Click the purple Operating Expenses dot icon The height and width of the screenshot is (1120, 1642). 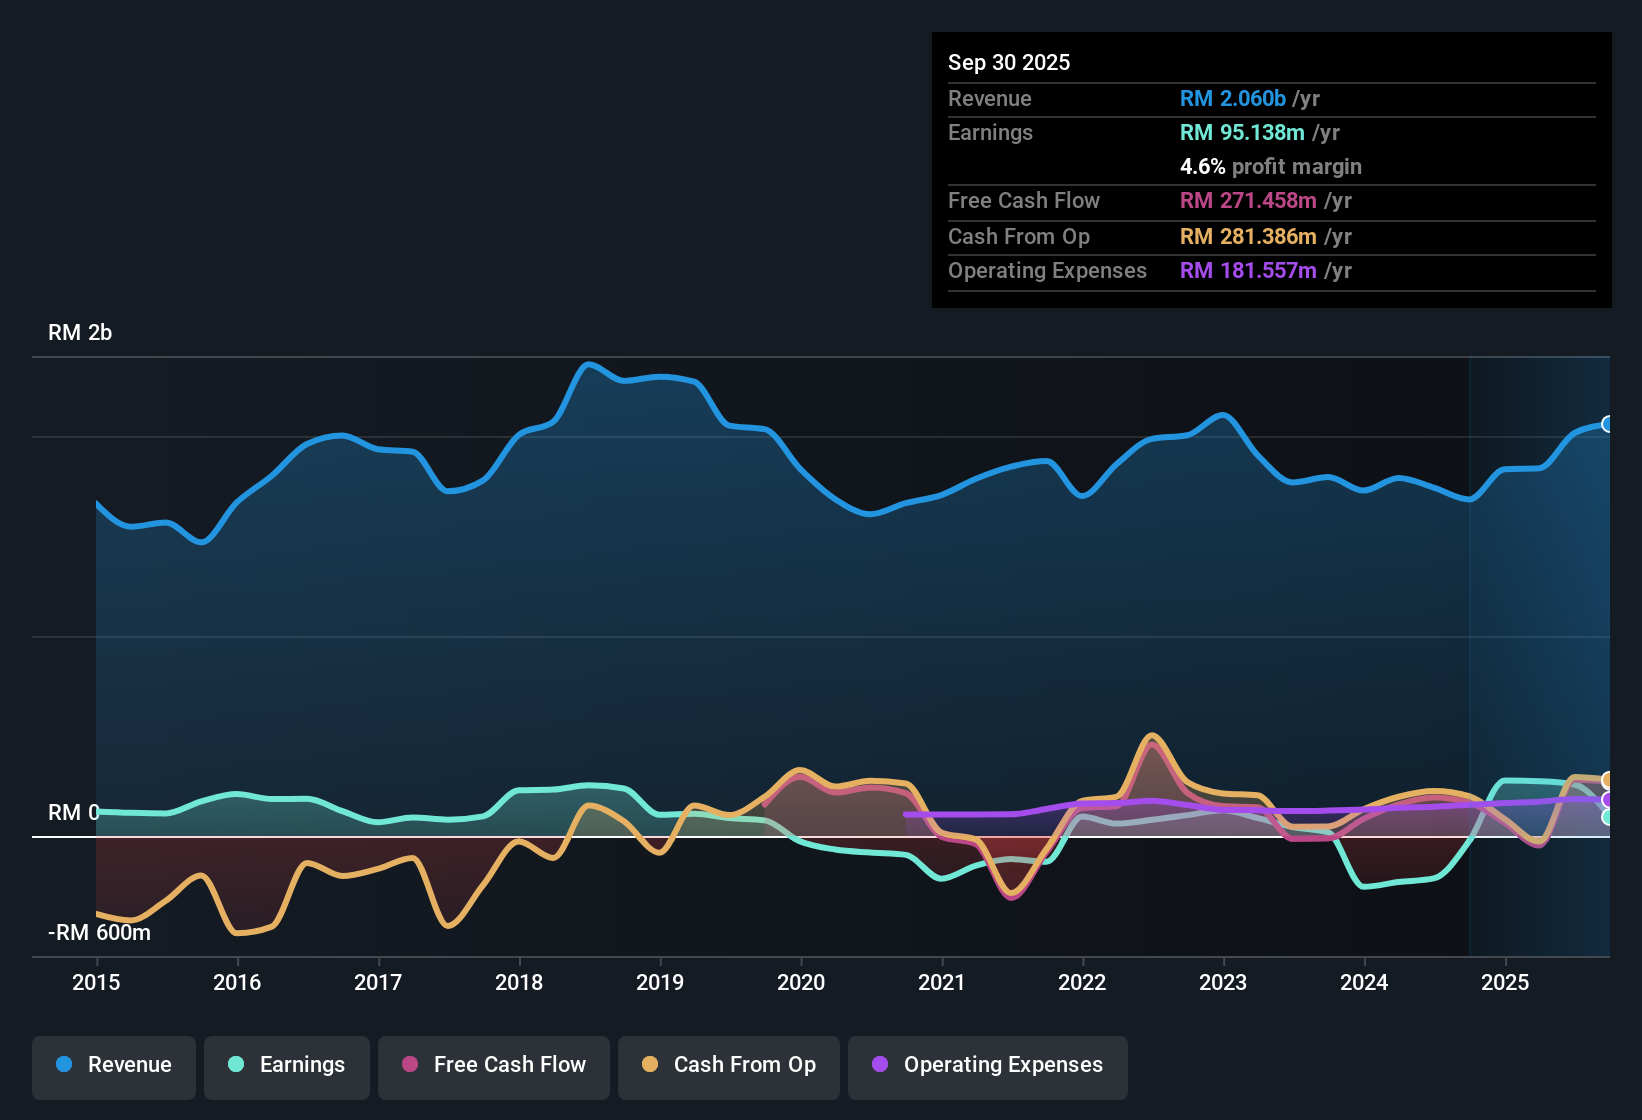(878, 1065)
